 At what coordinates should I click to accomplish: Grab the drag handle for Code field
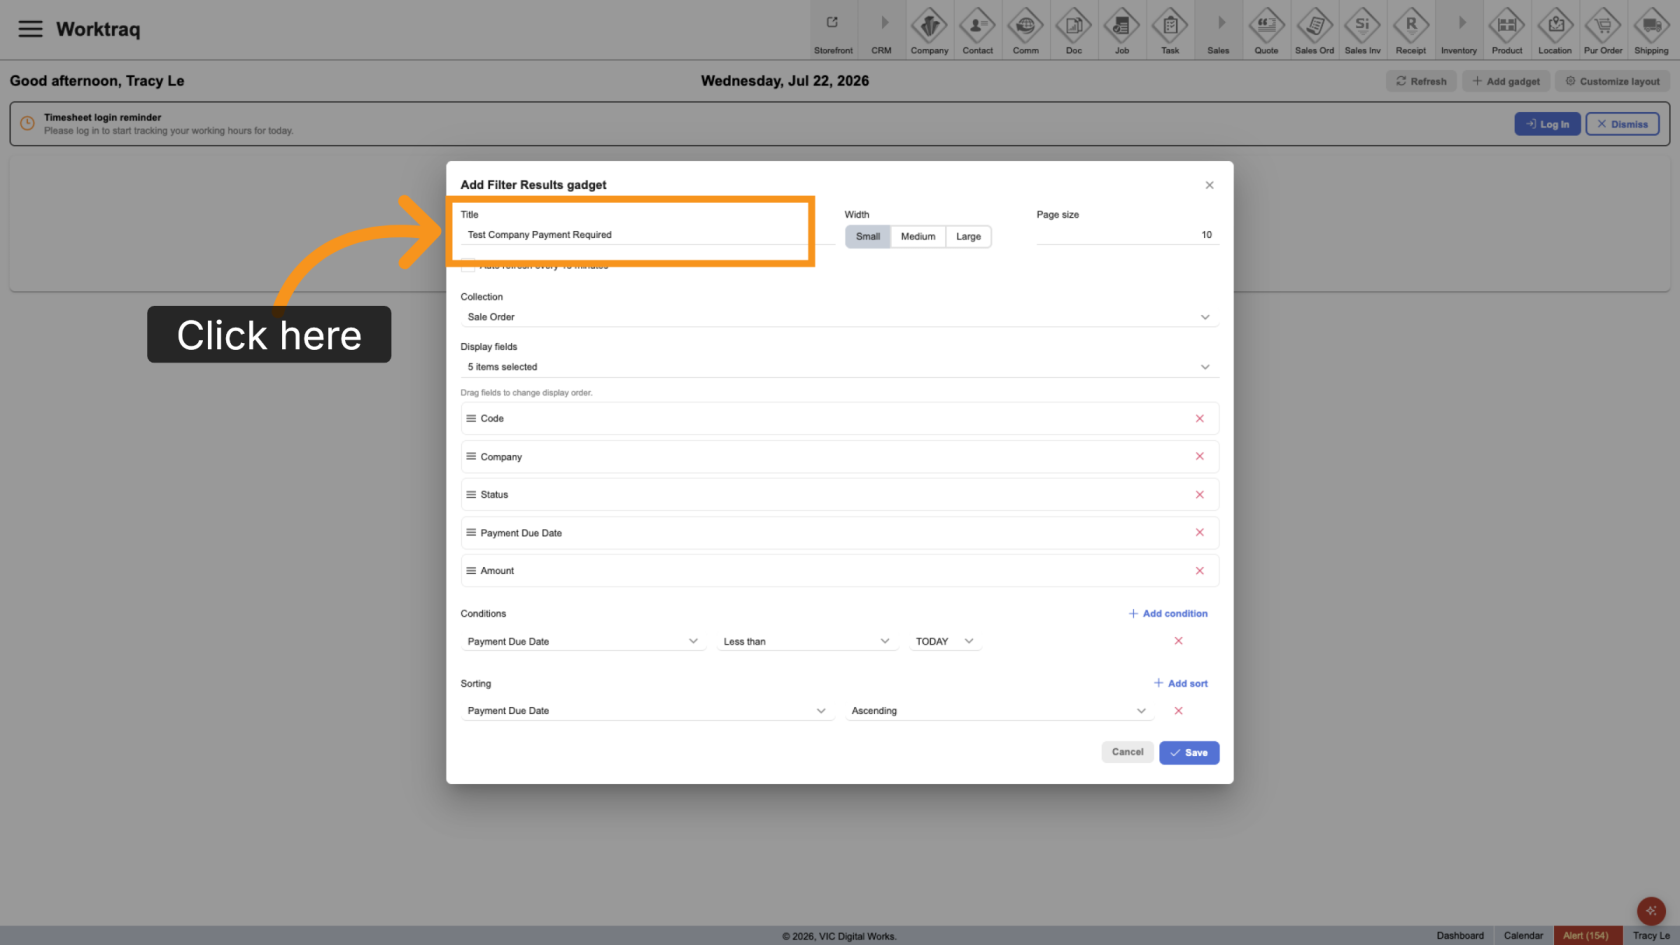pos(471,419)
